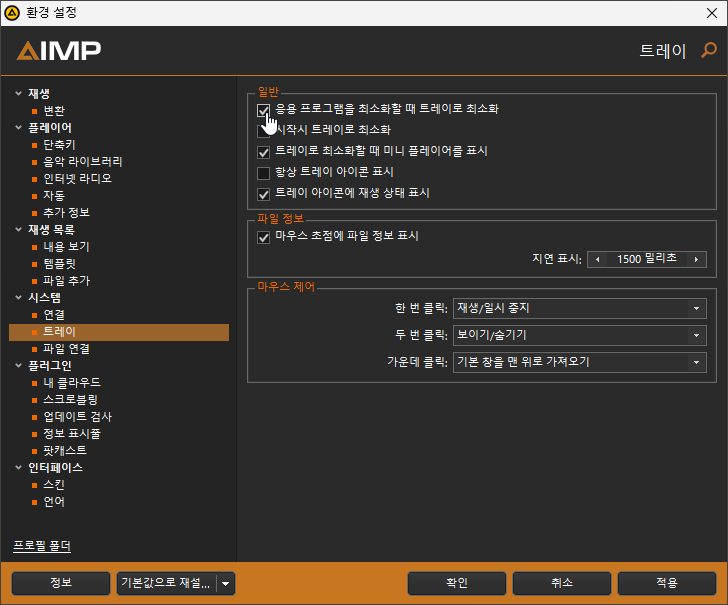Collapse the 재생 목록 tree section
The image size is (728, 605).
[19, 229]
